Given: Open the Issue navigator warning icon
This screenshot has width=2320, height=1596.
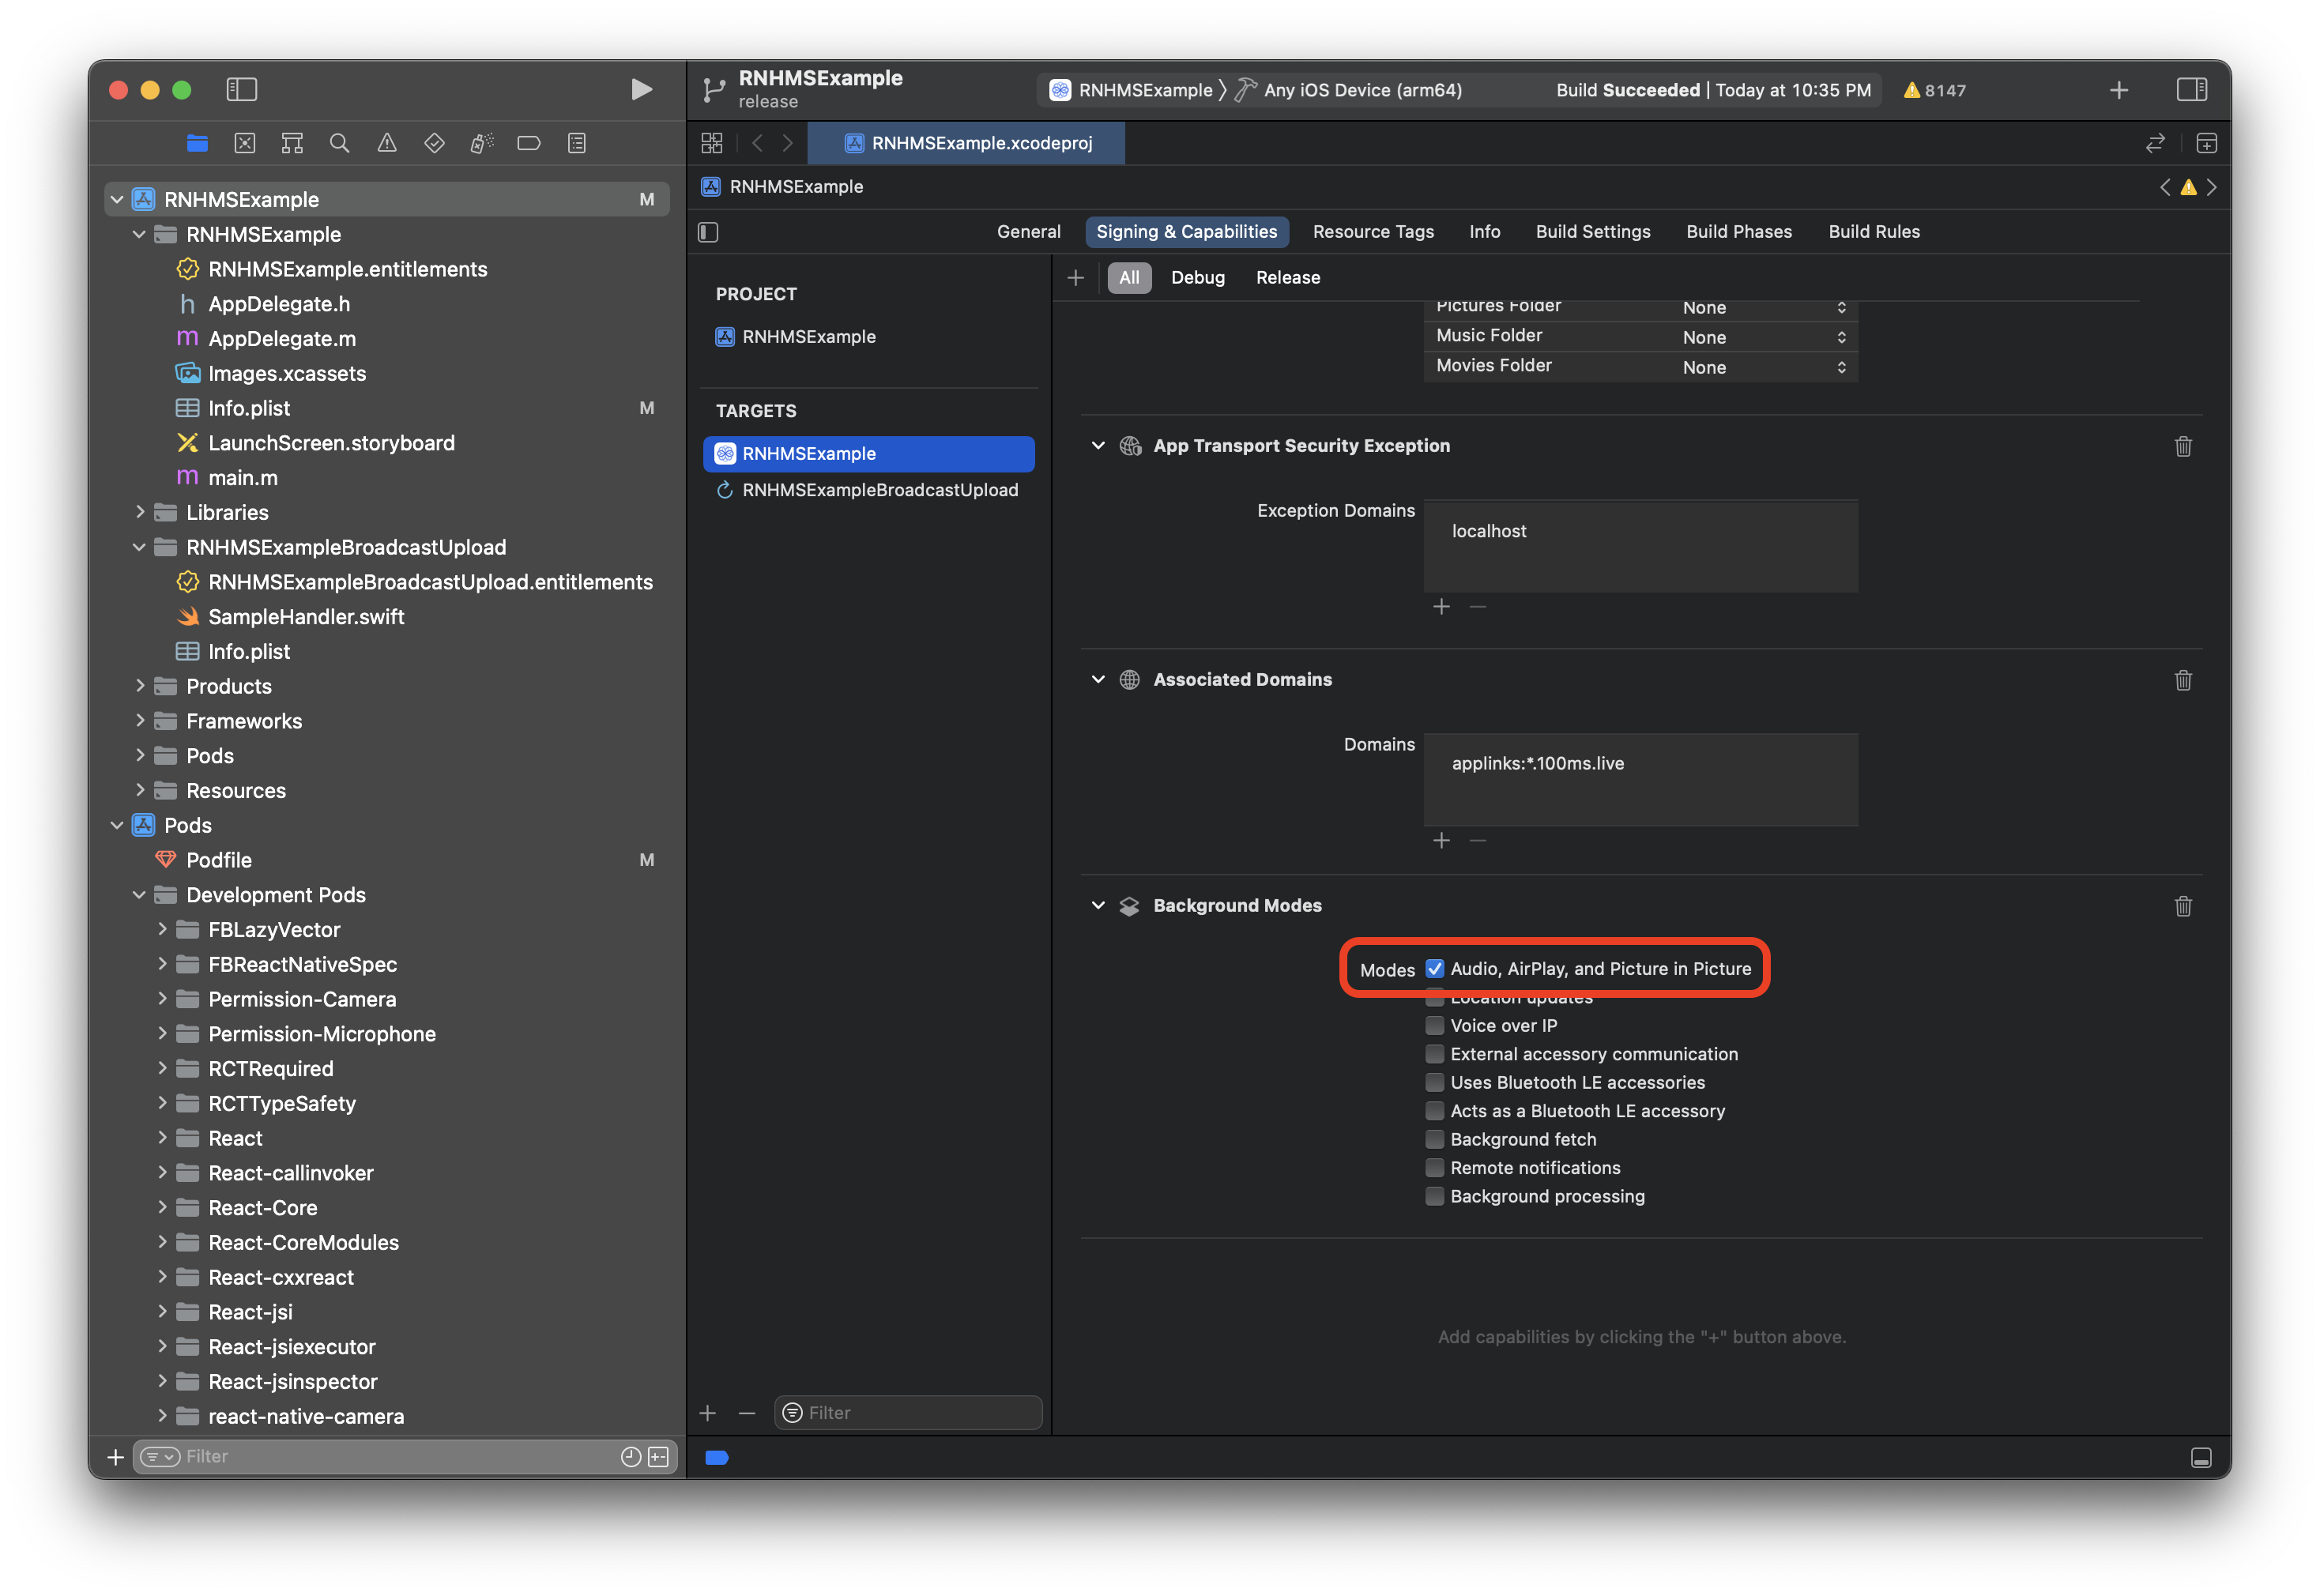Looking at the screenshot, I should [x=388, y=143].
